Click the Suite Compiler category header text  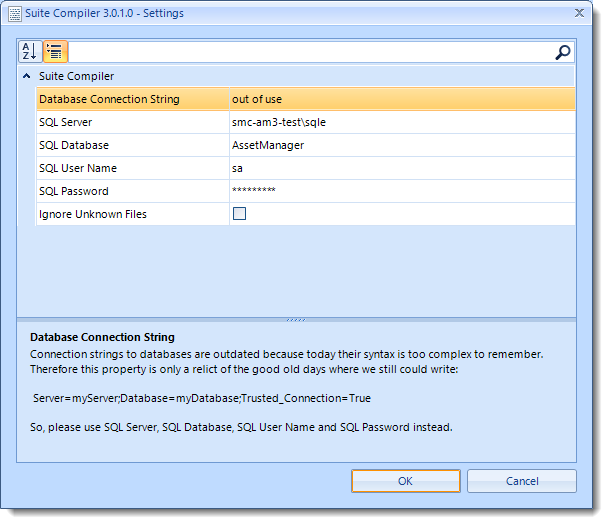(x=76, y=76)
